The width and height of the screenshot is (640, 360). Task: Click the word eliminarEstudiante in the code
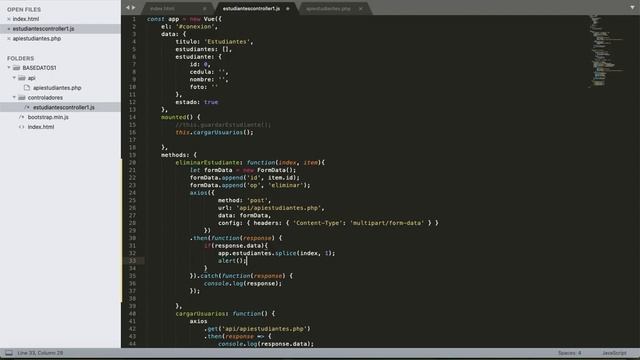(x=207, y=162)
